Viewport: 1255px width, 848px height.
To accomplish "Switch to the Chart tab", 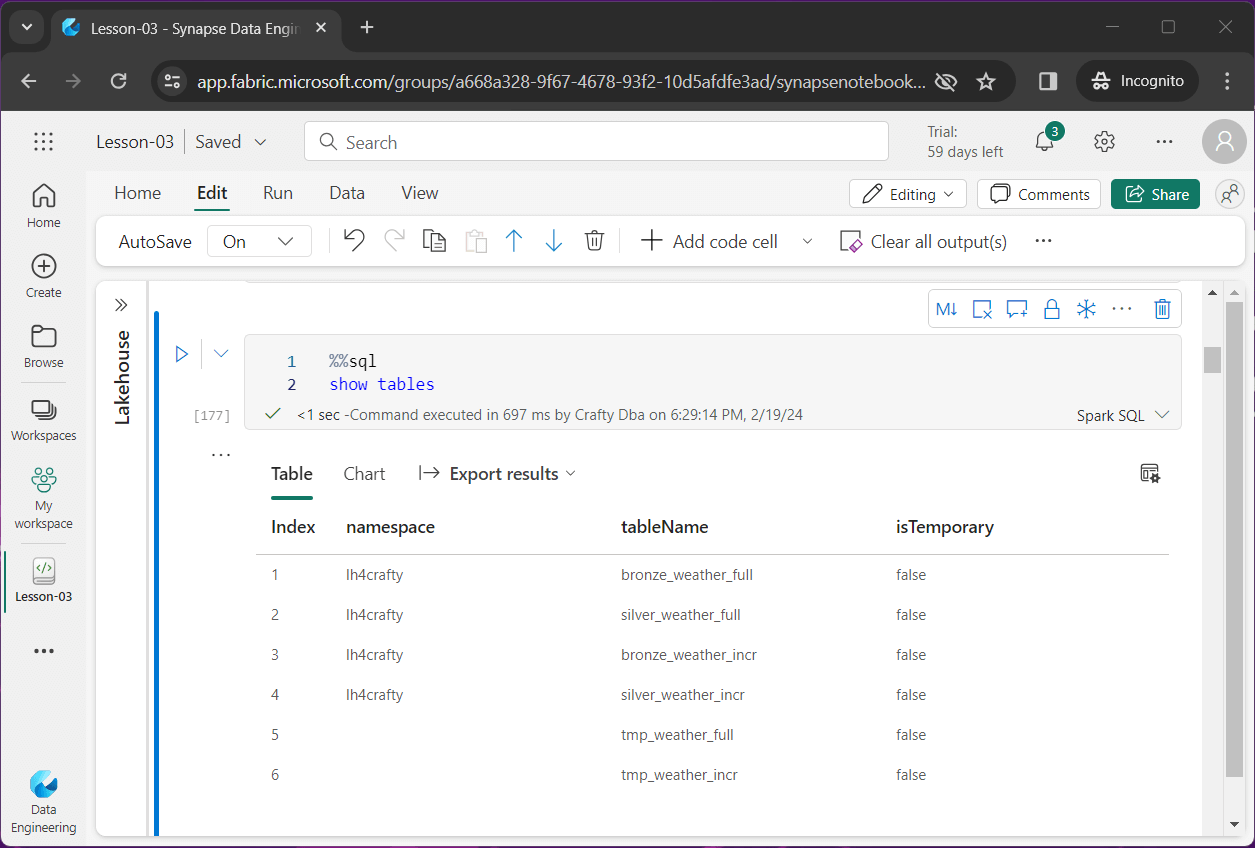I will (x=364, y=474).
